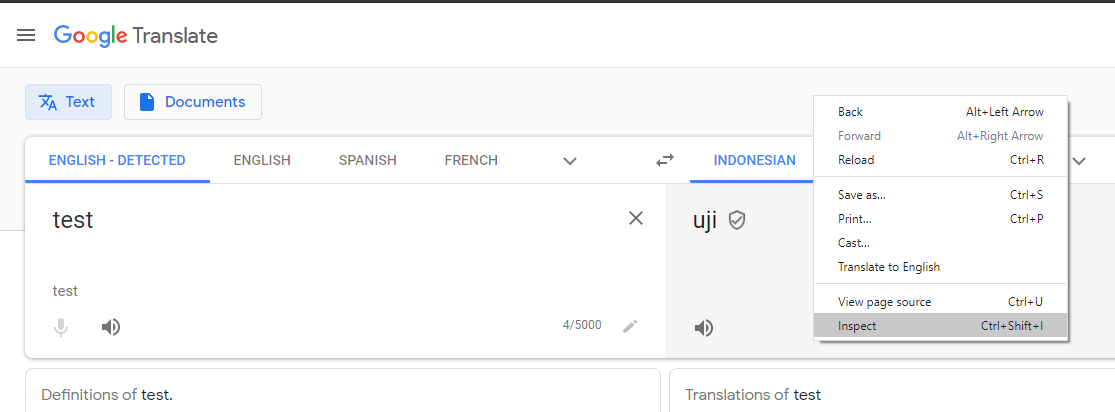Choose Inspect from the context menu
The width and height of the screenshot is (1115, 412).
coord(941,326)
